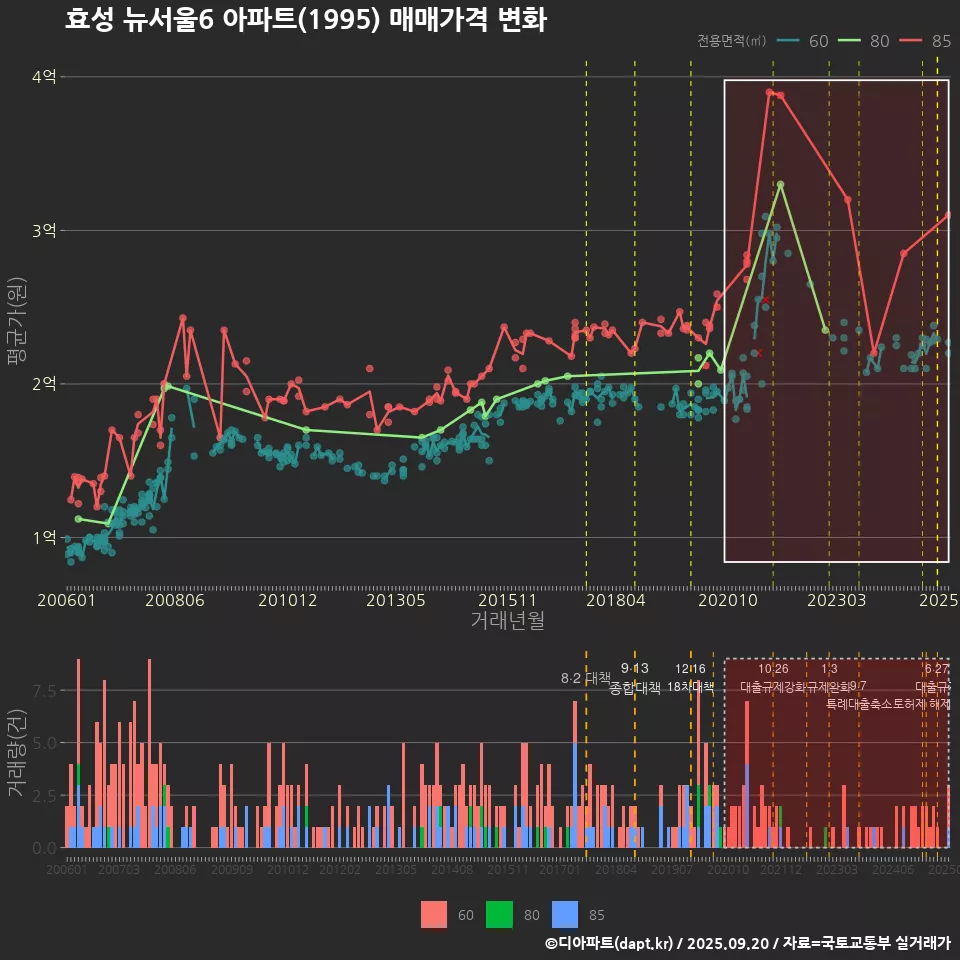Select the red 60 swatch in bottom legend
The image size is (960, 960).
pyautogui.click(x=434, y=915)
